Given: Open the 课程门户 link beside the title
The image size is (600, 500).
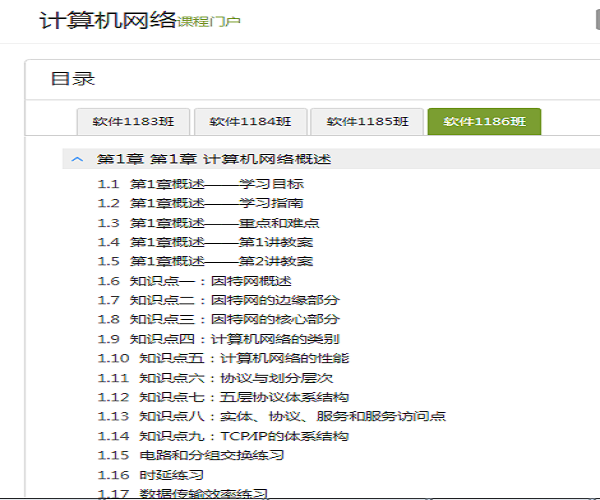Looking at the screenshot, I should [x=209, y=21].
